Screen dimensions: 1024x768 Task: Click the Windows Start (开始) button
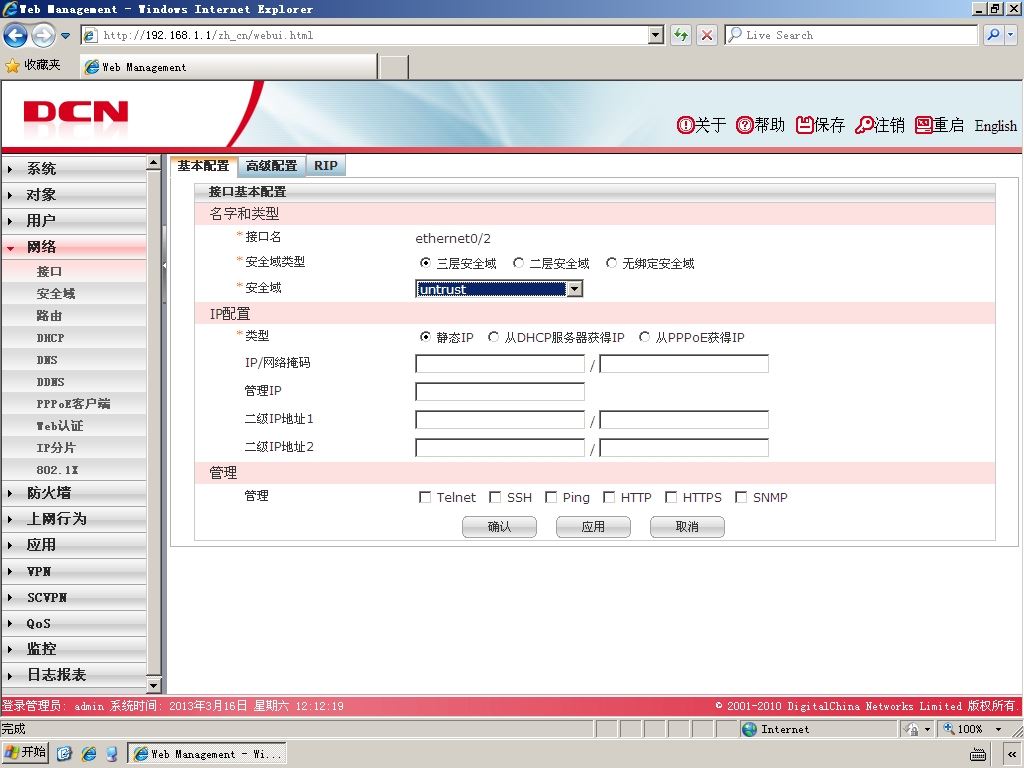[25, 752]
